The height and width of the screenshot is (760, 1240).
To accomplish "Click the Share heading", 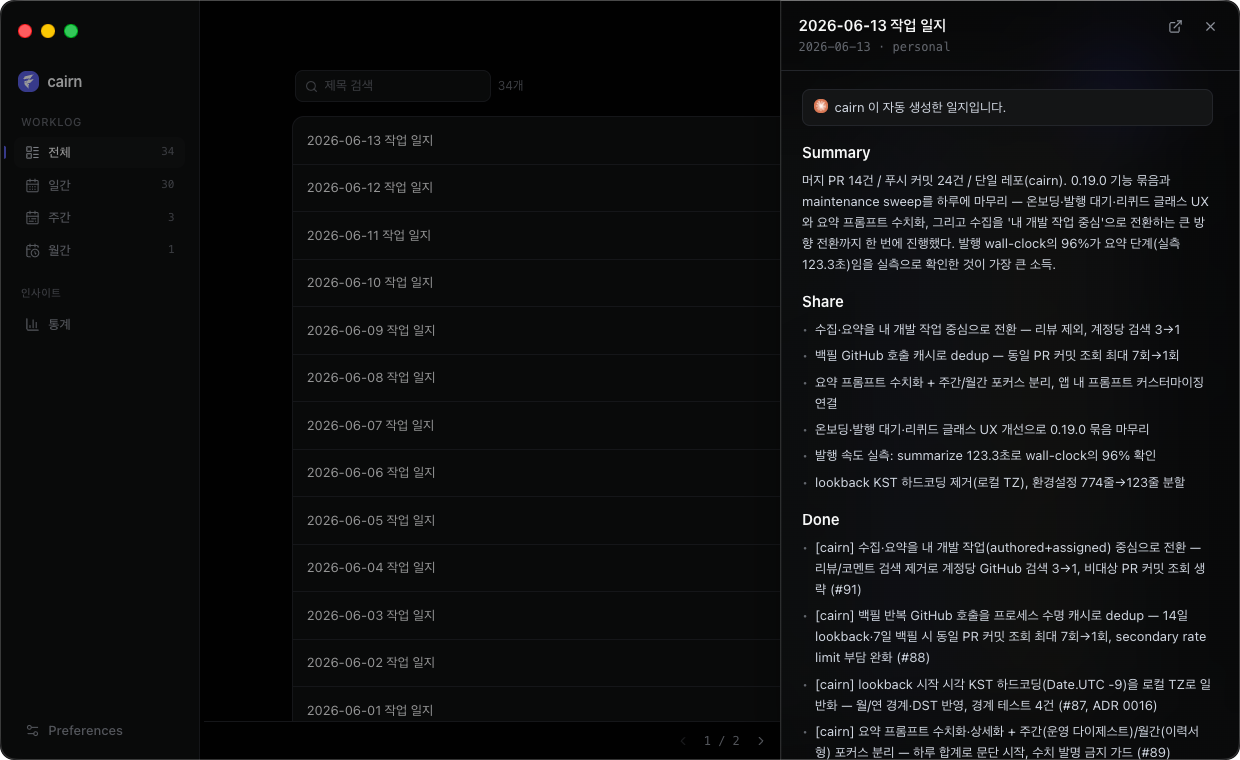I will pyautogui.click(x=823, y=302).
